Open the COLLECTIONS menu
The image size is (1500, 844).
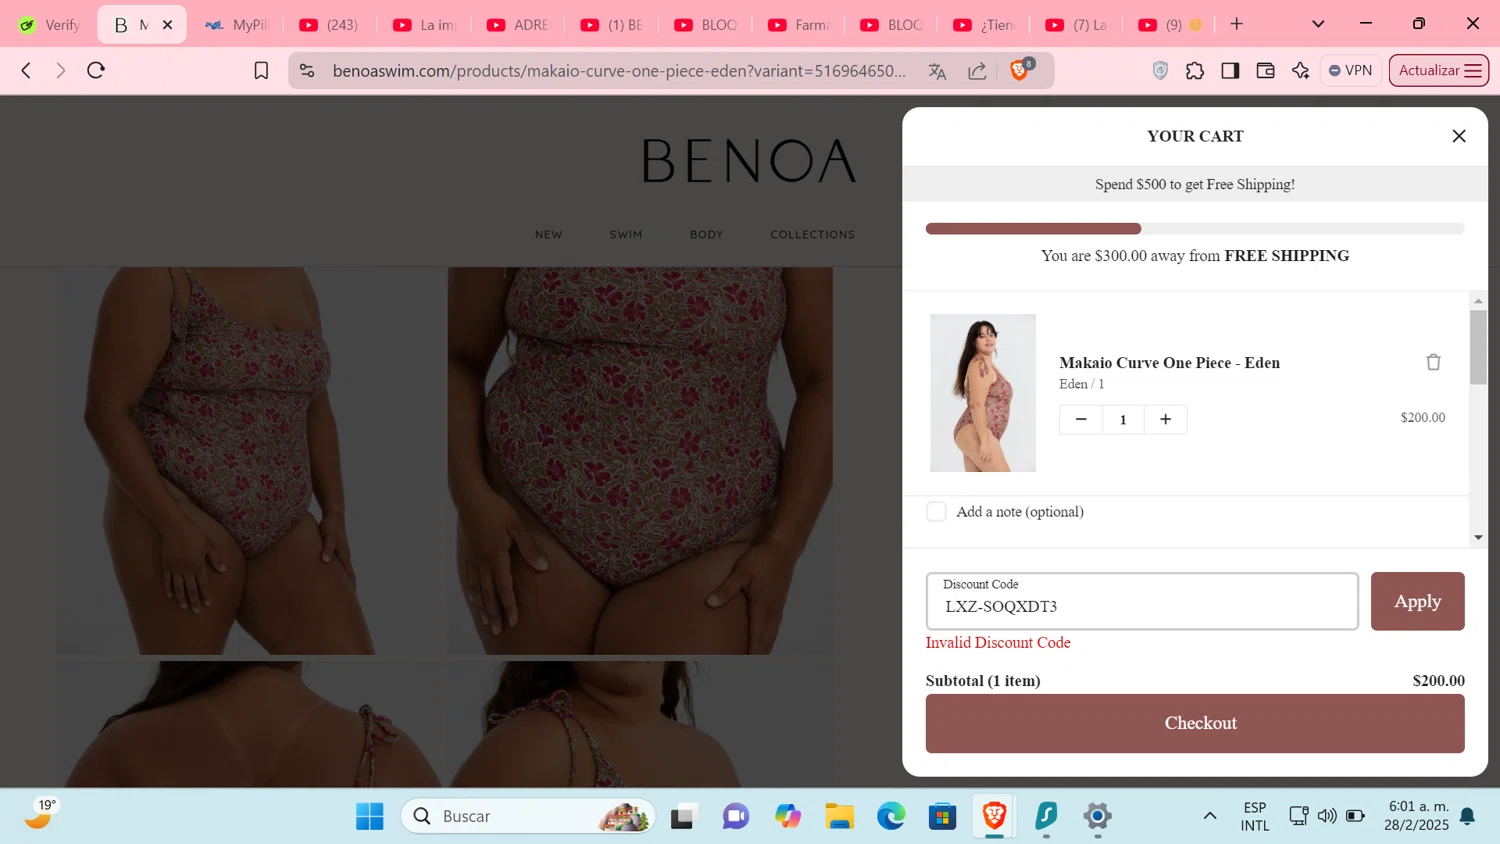coord(812,235)
